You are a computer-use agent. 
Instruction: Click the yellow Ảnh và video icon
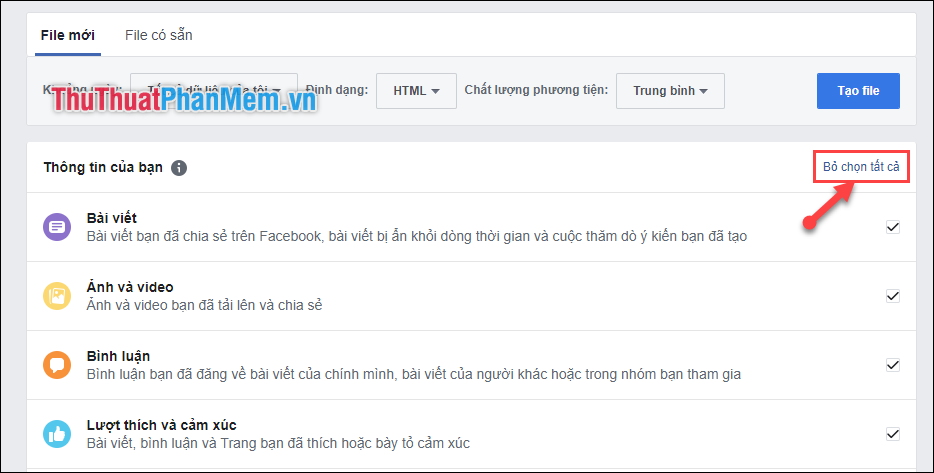click(57, 296)
